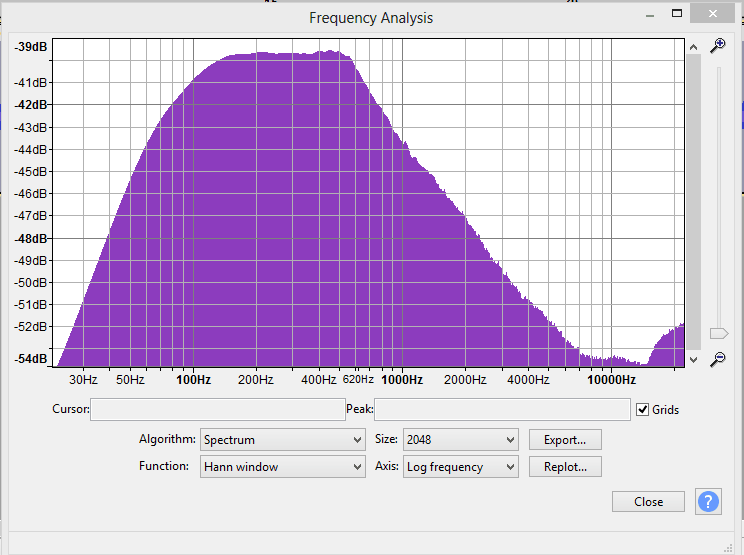Uncheck the Grids checkbox
The width and height of the screenshot is (744, 555).
click(642, 409)
